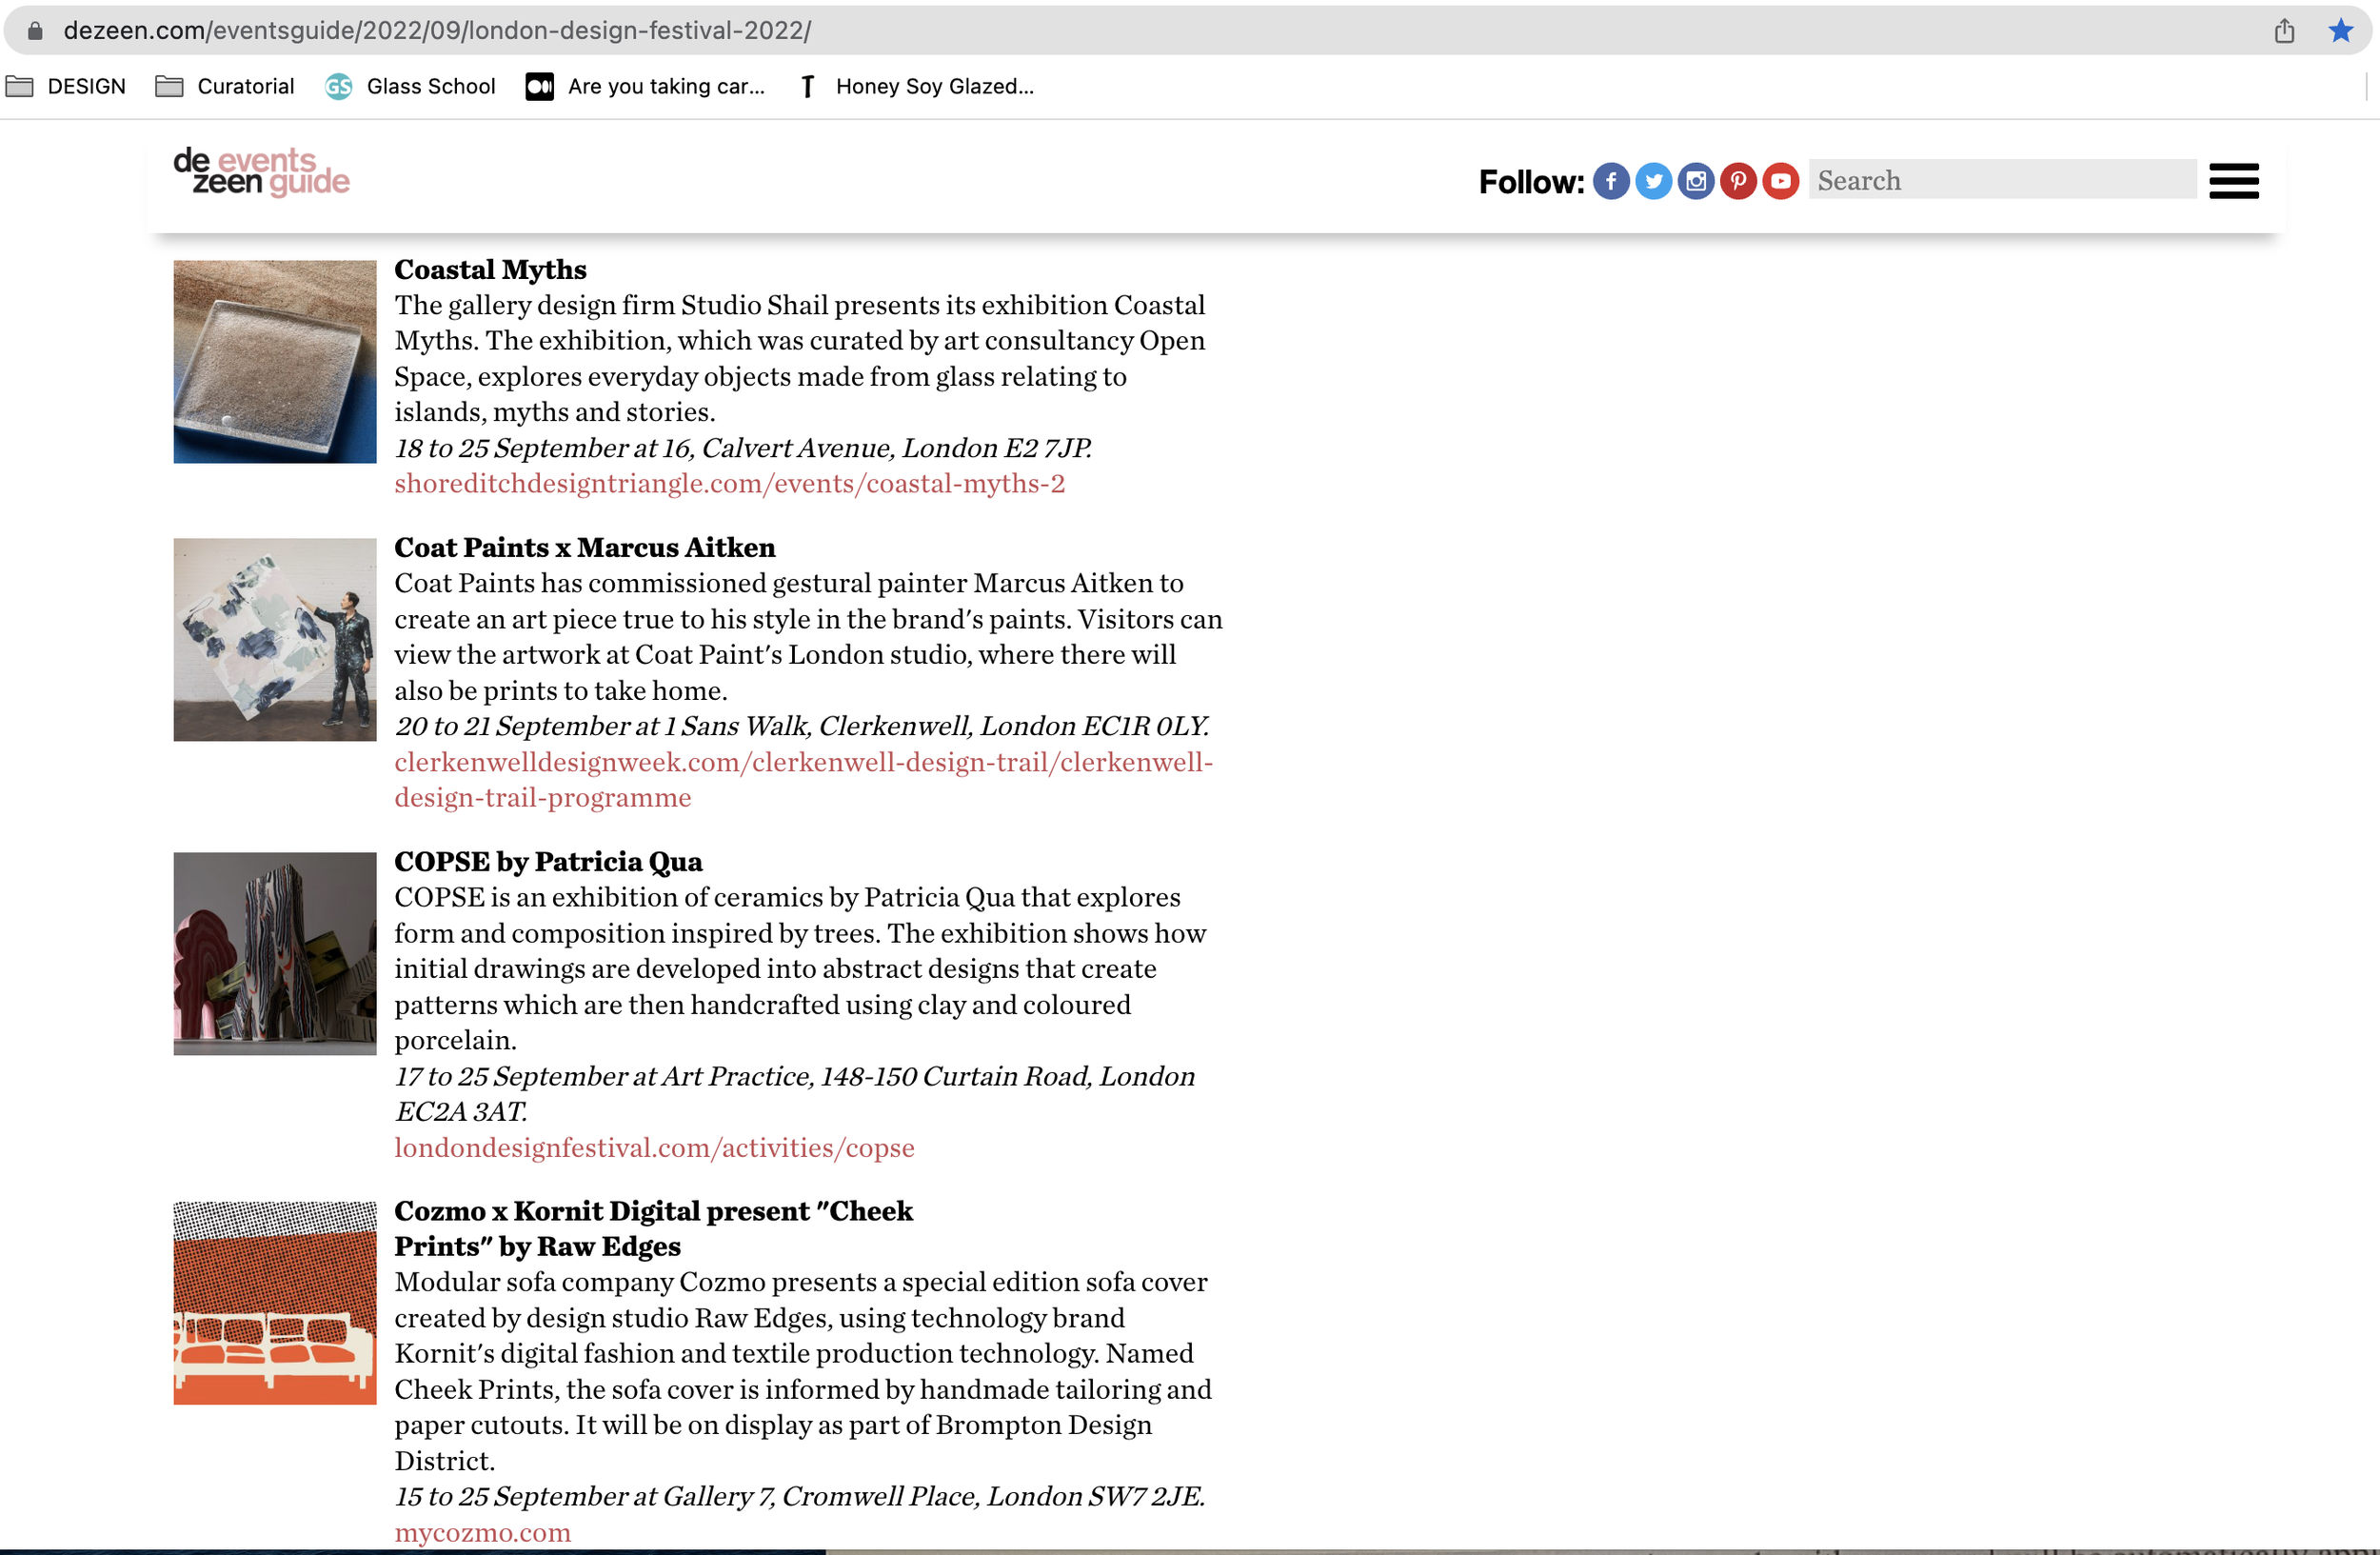Open Dezeen's Facebook page icon
The image size is (2380, 1555).
(1610, 181)
